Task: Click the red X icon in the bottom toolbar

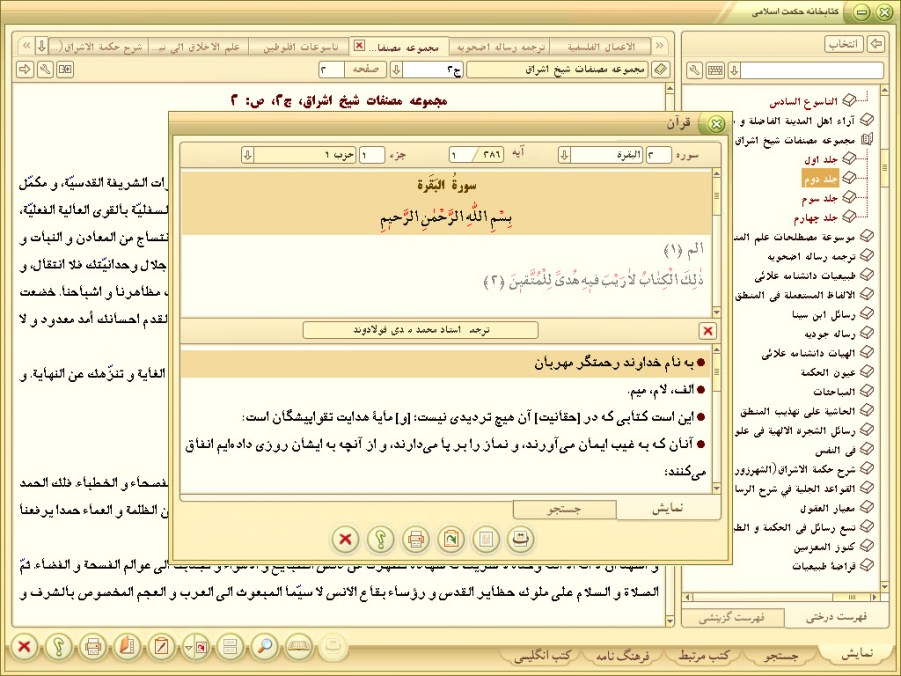Action: point(24,647)
